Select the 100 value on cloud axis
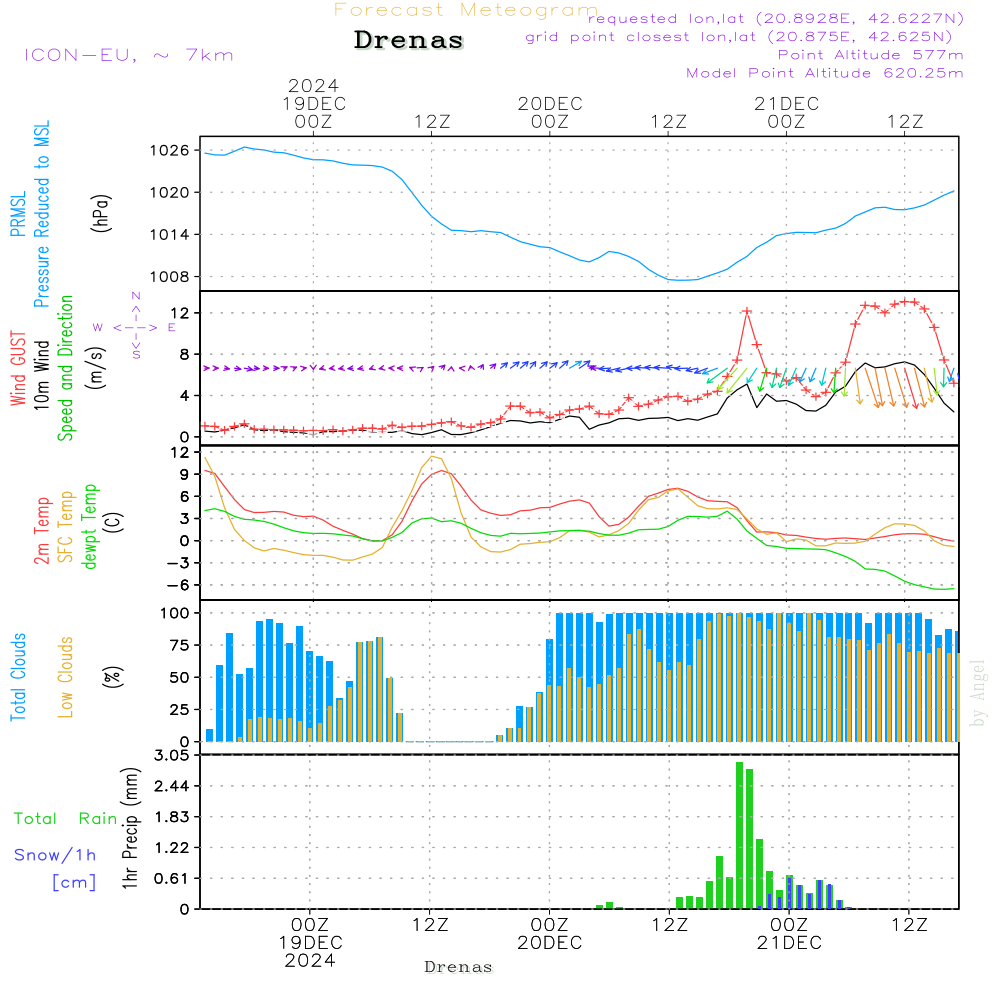Viewport: 1000px width, 1000px height. click(175, 614)
